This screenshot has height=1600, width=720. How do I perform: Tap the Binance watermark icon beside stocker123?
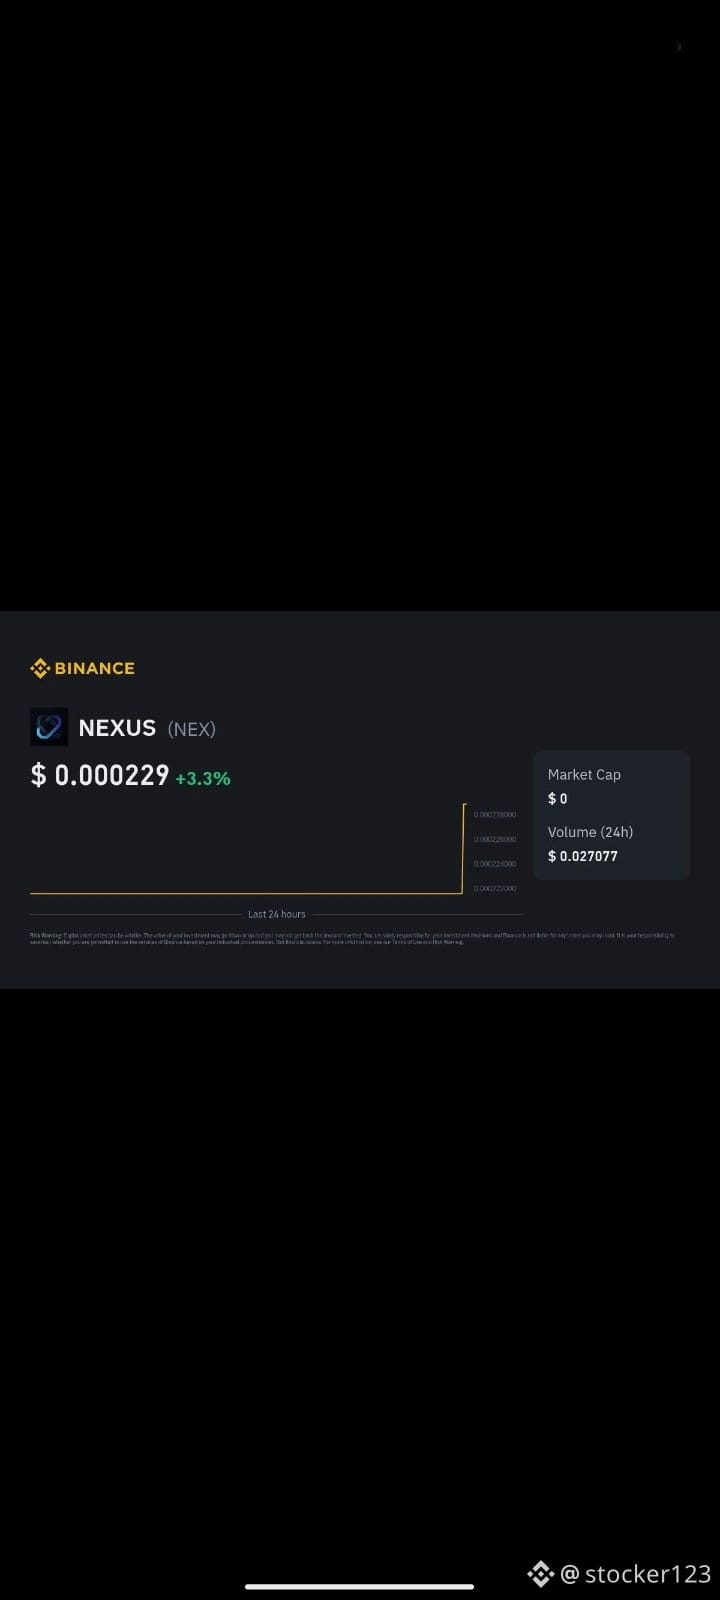pyautogui.click(x=540, y=1574)
